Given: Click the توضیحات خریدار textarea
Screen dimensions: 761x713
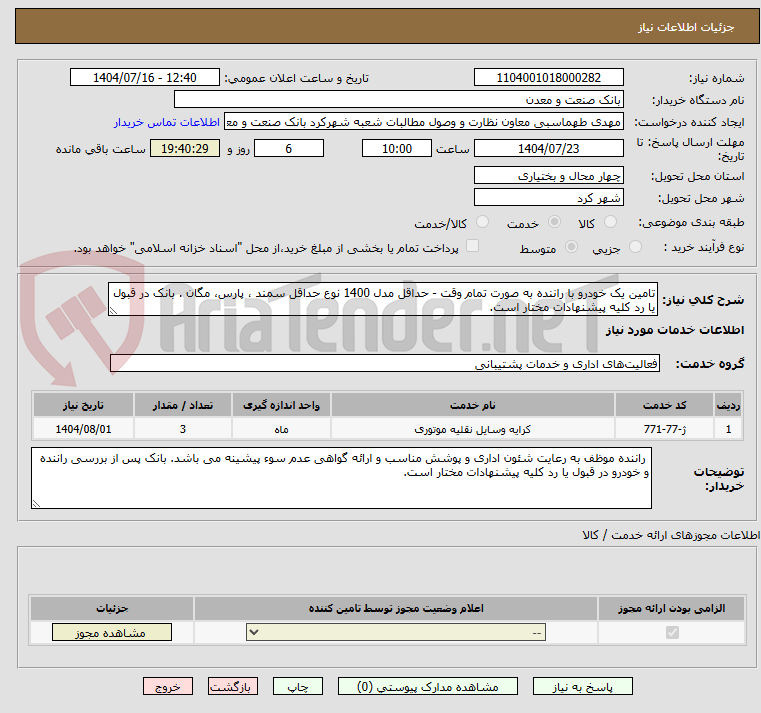Looking at the screenshot, I should coord(341,478).
